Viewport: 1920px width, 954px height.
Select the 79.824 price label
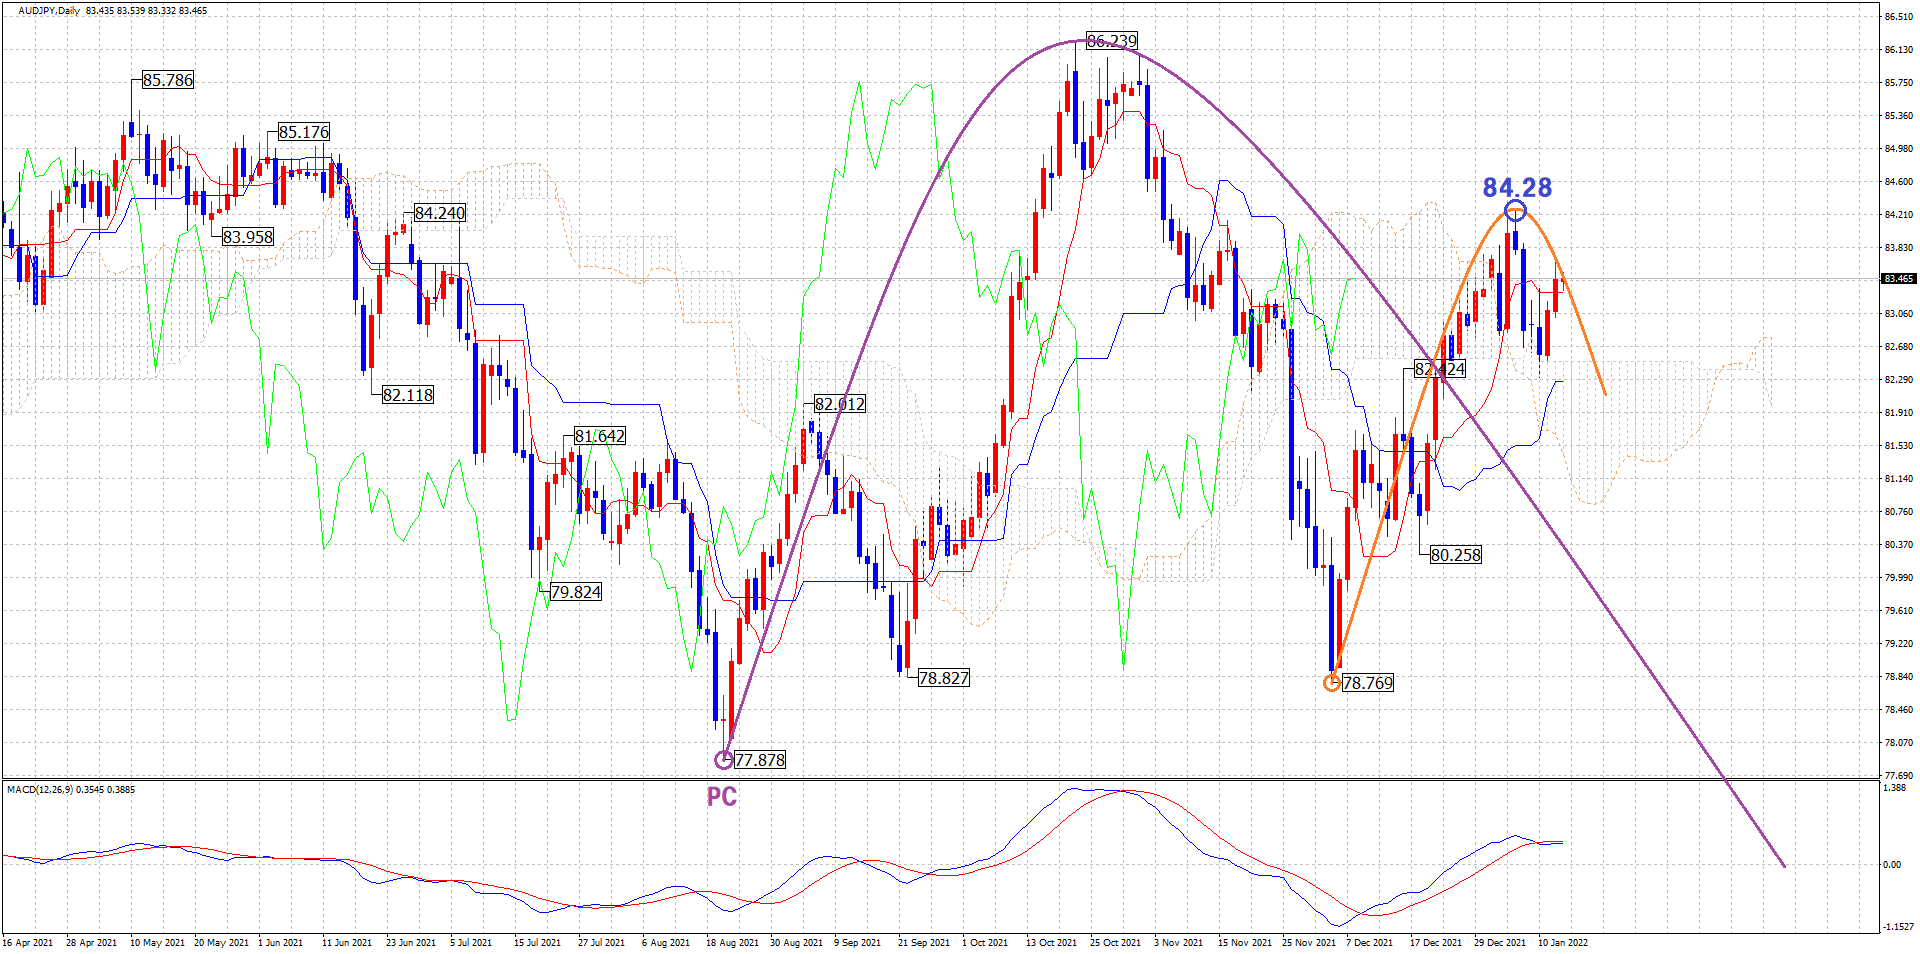click(x=576, y=592)
